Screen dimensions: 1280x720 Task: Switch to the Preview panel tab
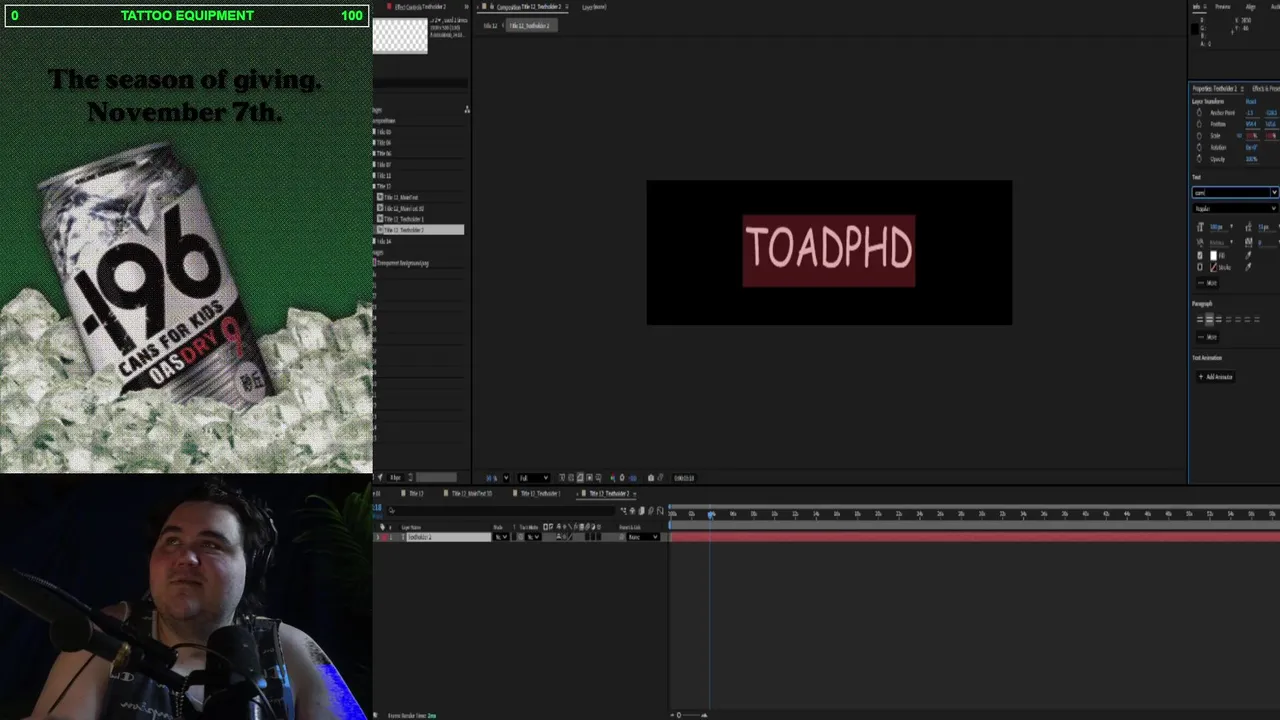[x=1222, y=6]
